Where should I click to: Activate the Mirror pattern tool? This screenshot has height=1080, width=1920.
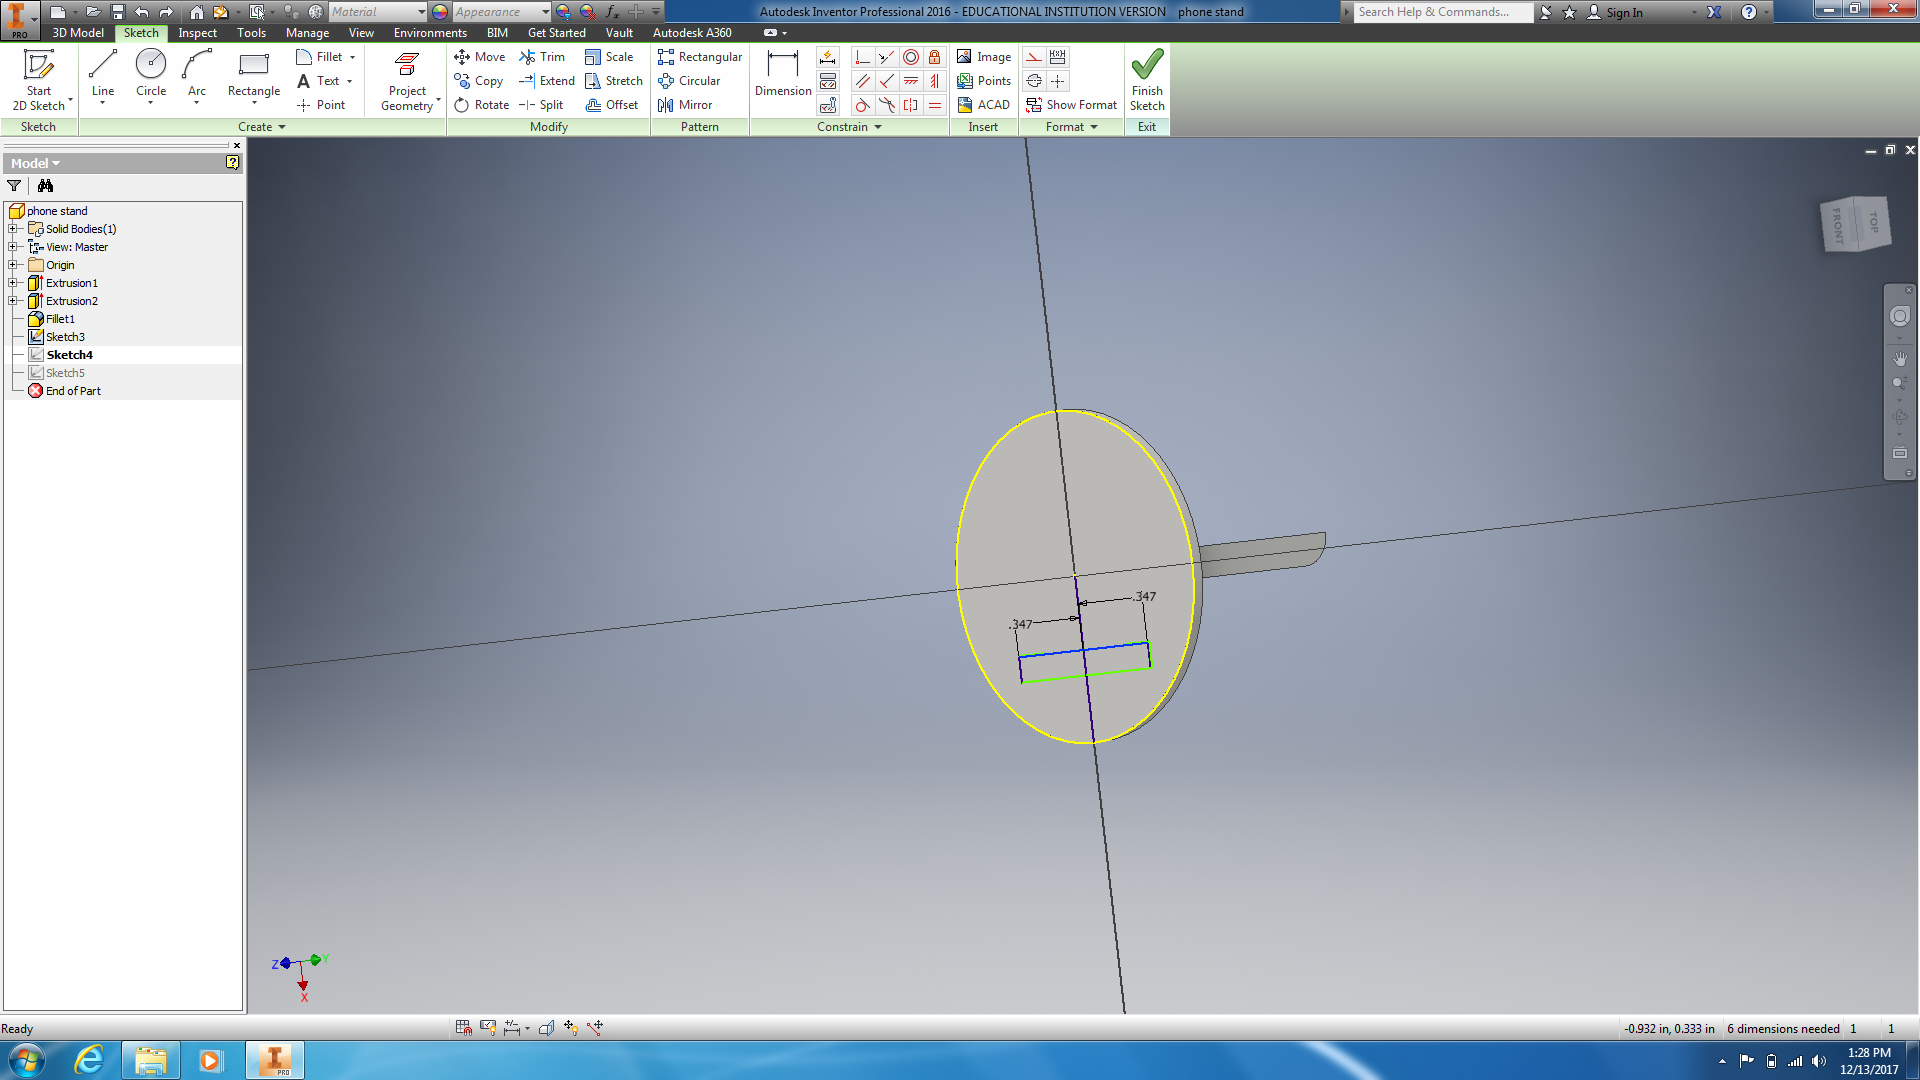point(685,105)
